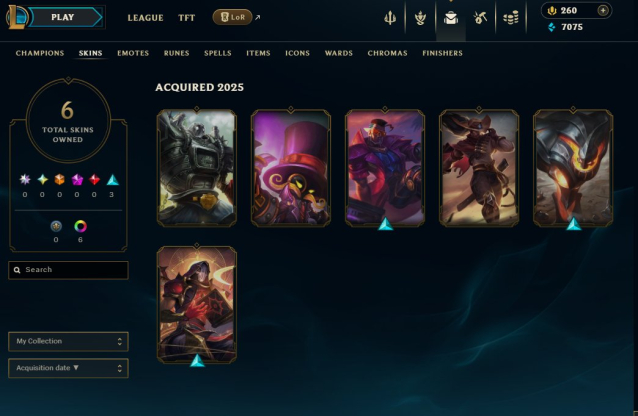638x416 pixels.
Task: Click the skin Search field
Action: coord(68,270)
